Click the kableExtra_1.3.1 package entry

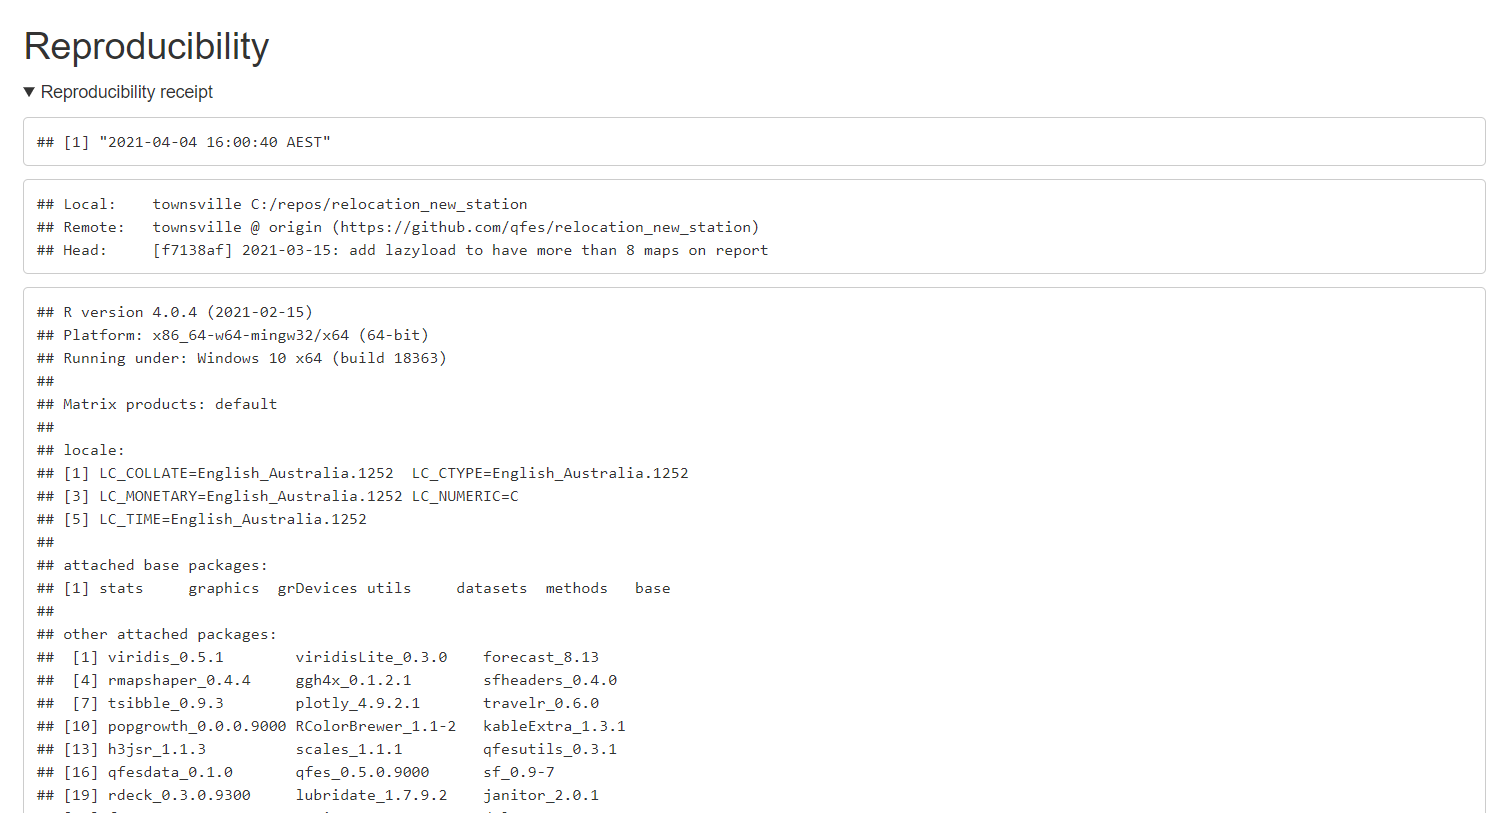point(556,725)
